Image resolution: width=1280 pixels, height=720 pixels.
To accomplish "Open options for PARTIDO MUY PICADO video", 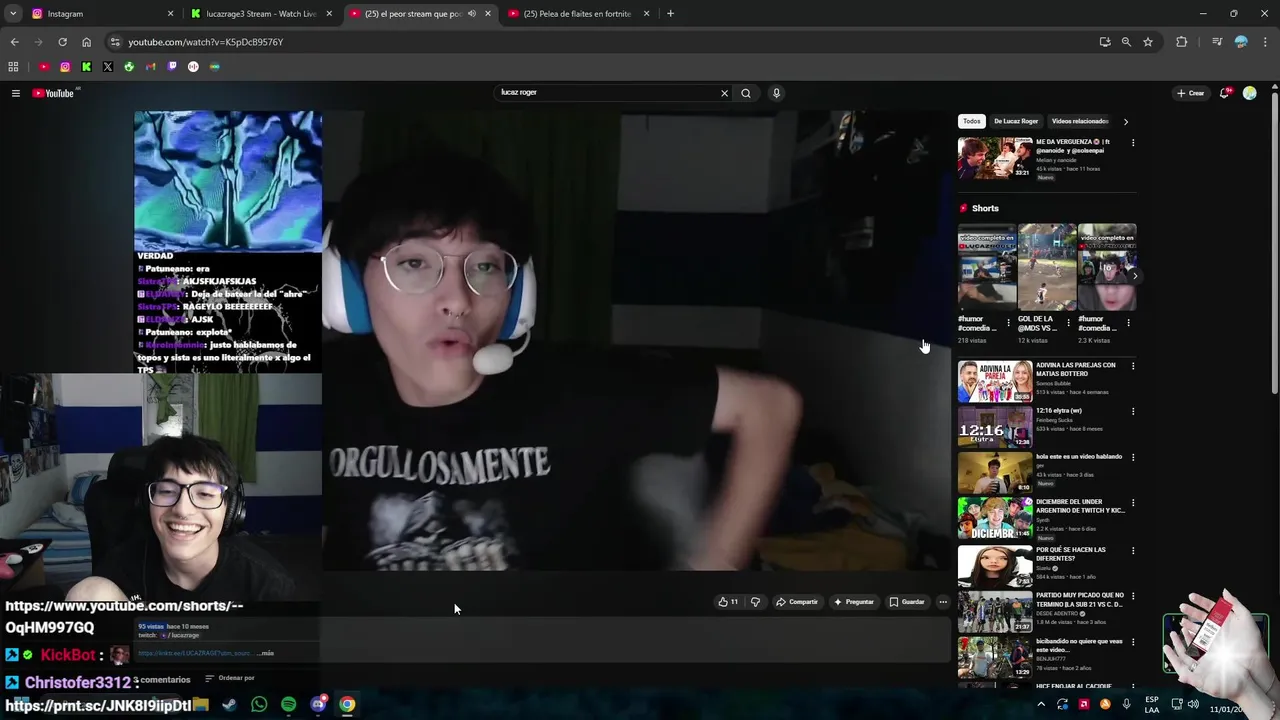I will [x=1132, y=596].
